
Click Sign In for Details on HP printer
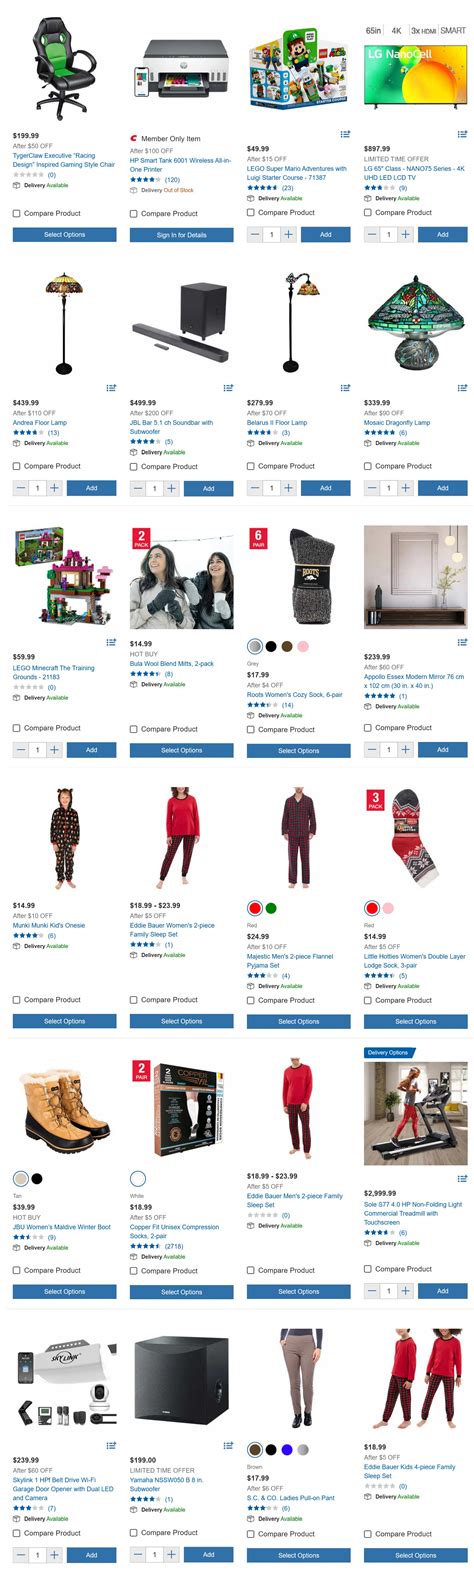(181, 235)
